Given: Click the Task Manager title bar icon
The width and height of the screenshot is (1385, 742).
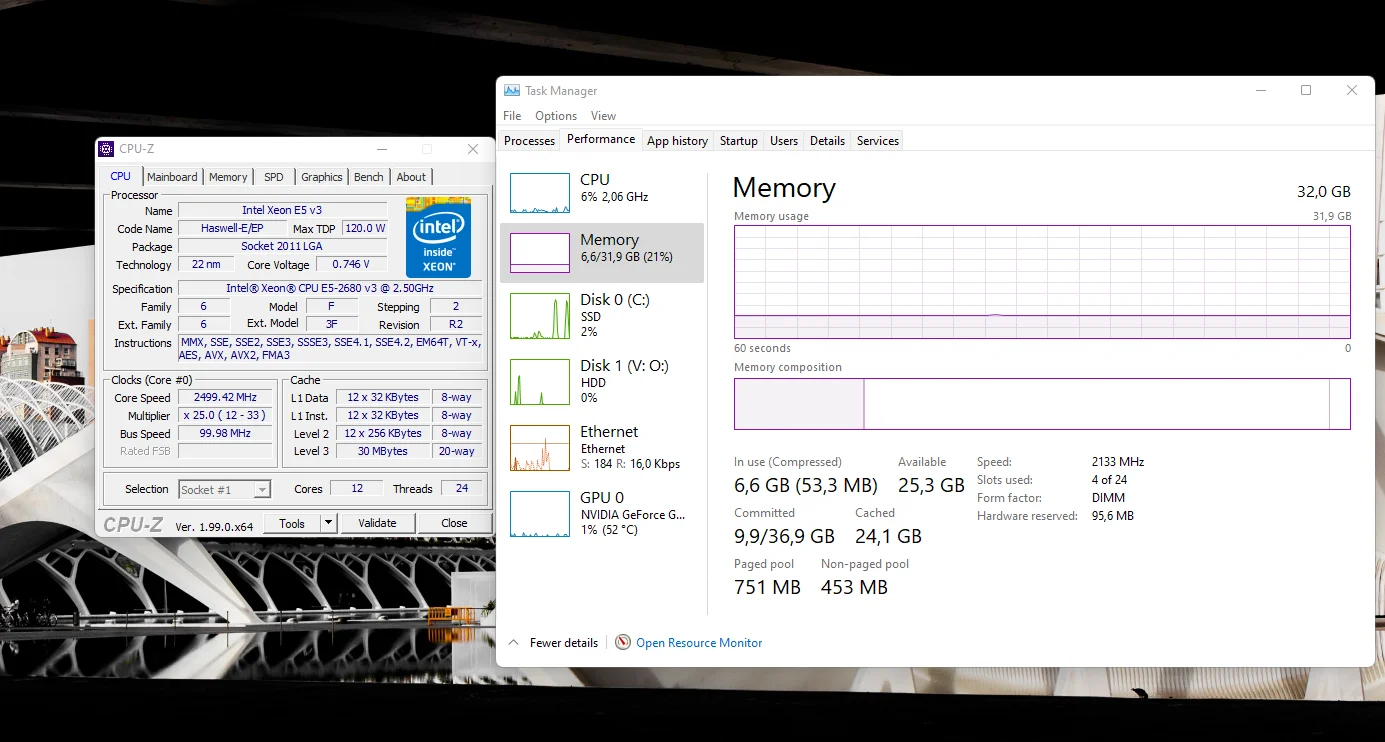Looking at the screenshot, I should (x=512, y=90).
